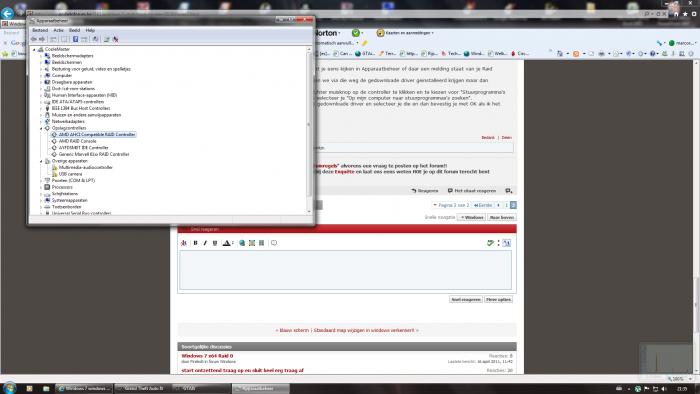Viewport: 700px width, 394px height.
Task: Click the back arrow in Apparaatbeheer toolbar
Action: pos(33,39)
